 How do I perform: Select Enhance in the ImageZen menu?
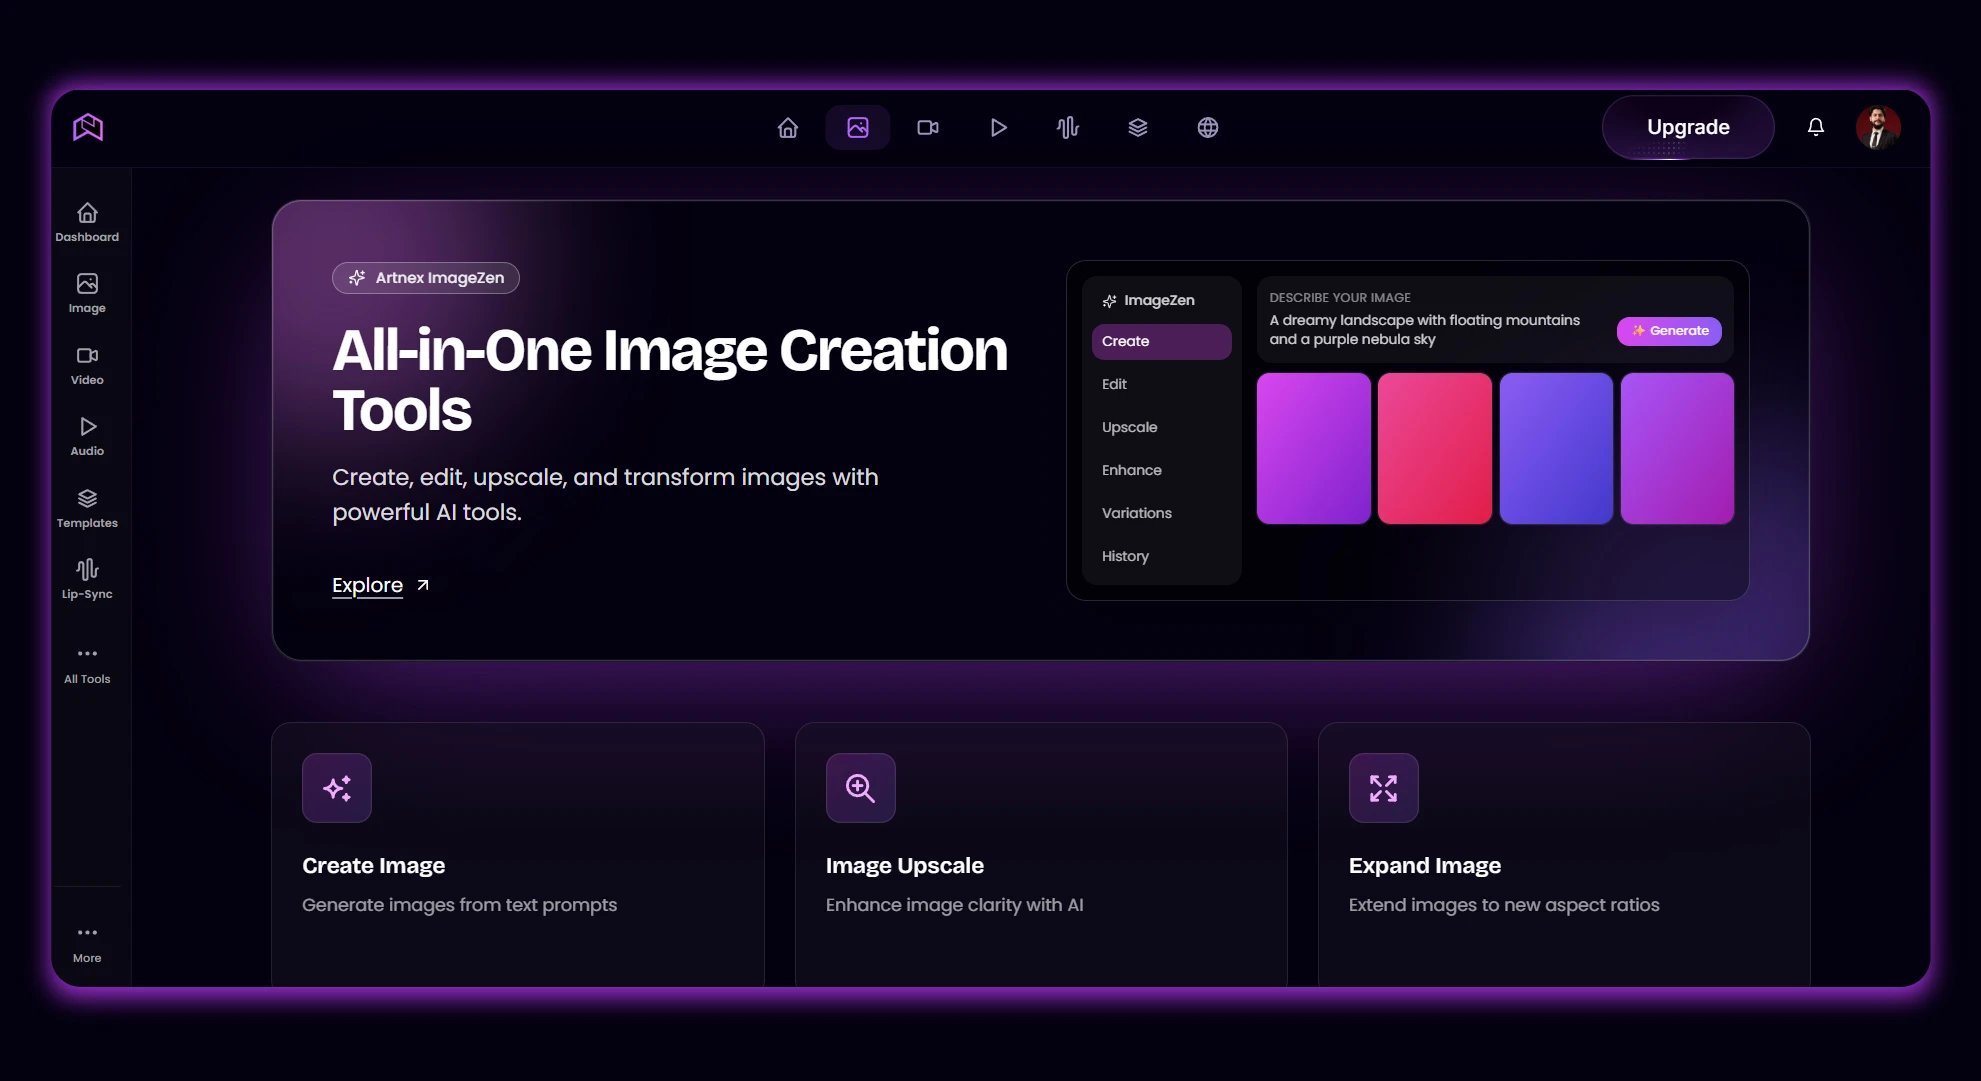tap(1161, 470)
